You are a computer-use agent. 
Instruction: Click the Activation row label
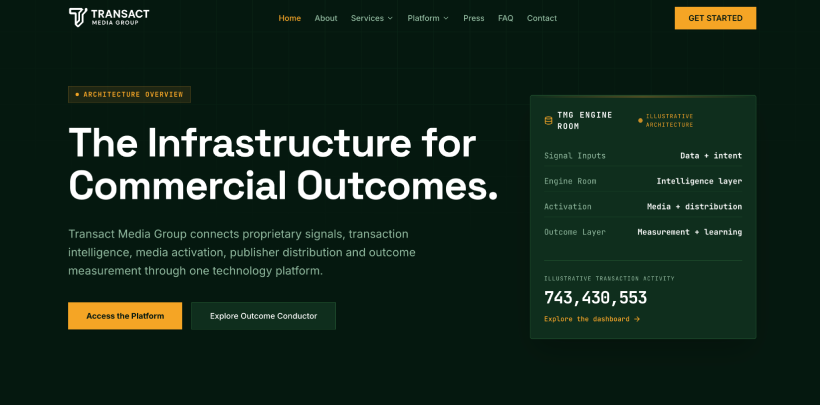tap(567, 206)
